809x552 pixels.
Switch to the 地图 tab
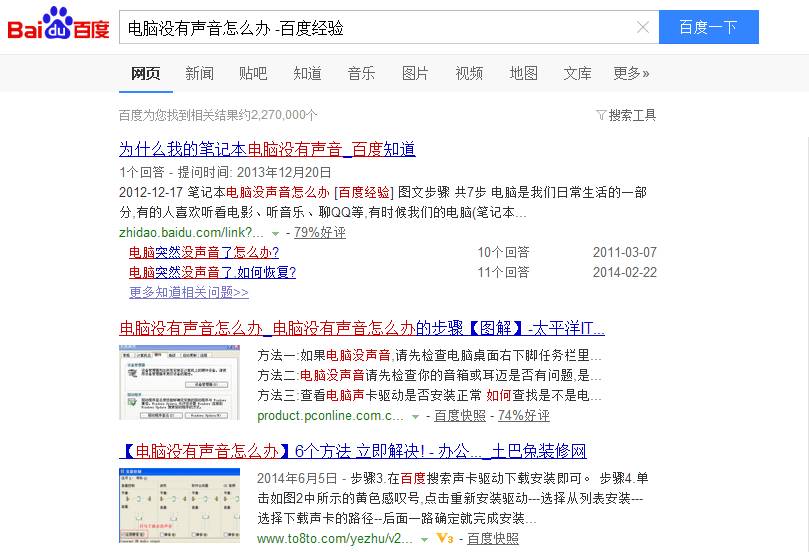523,73
